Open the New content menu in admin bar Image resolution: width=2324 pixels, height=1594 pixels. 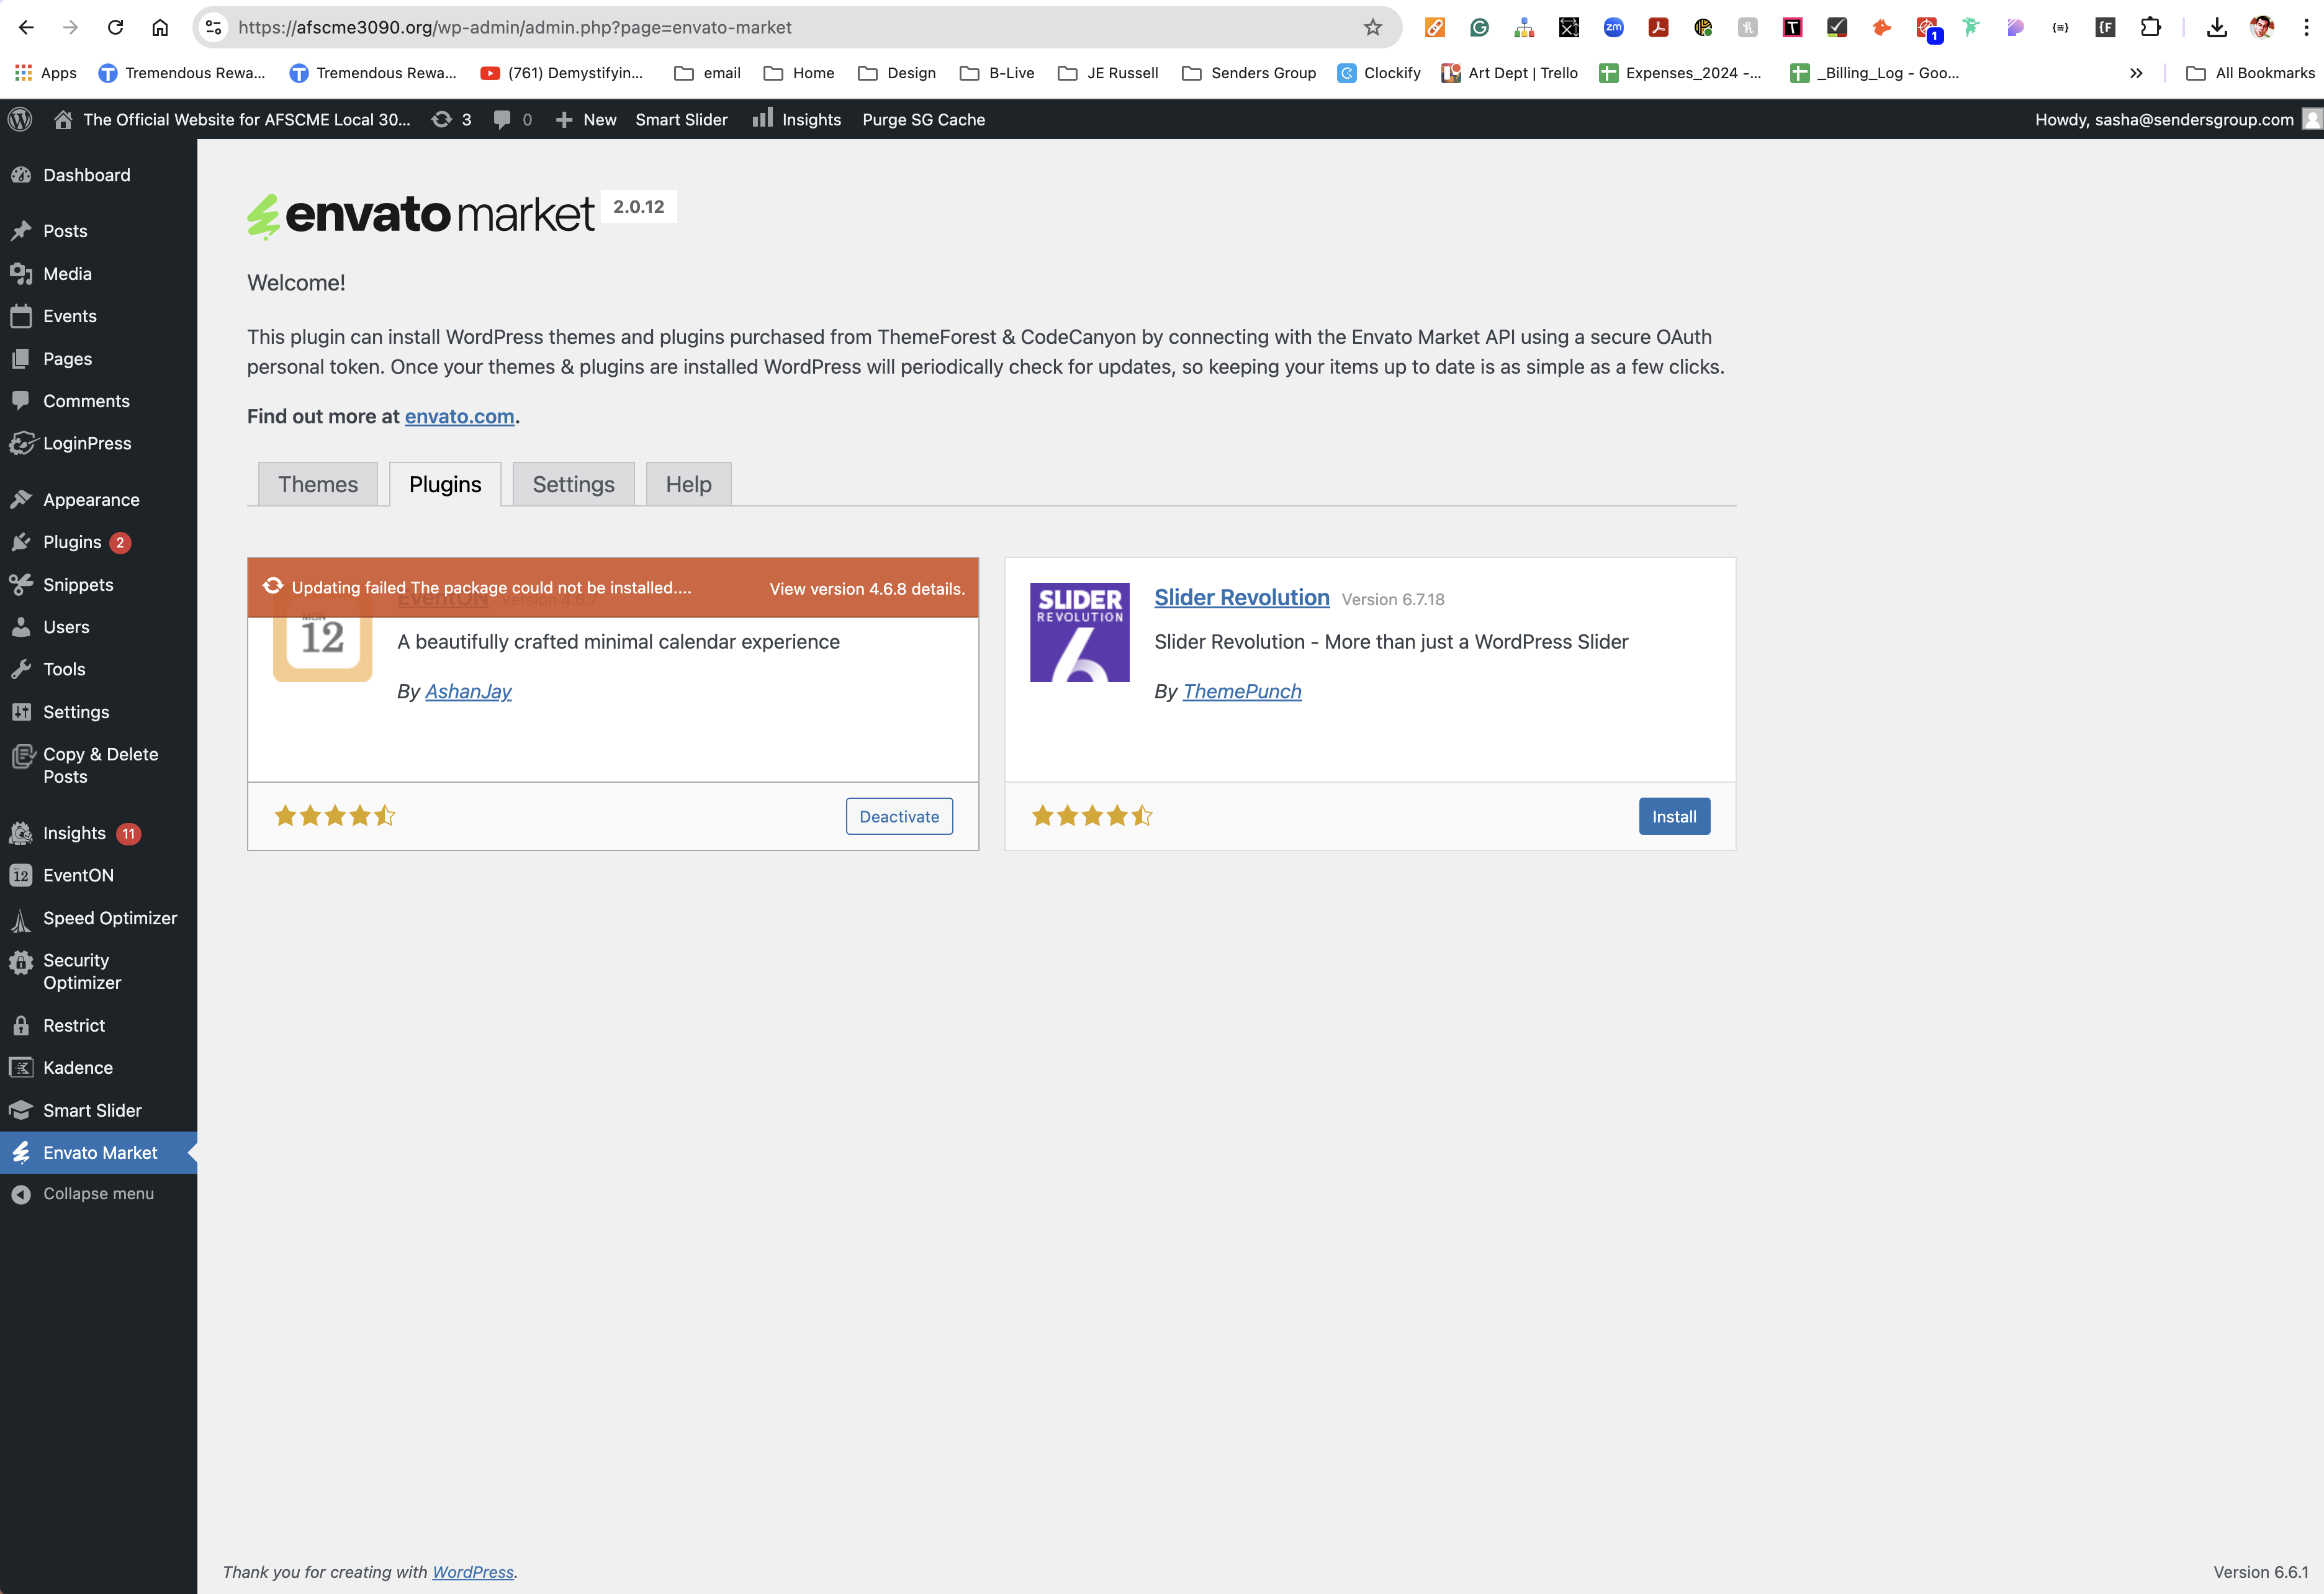pyautogui.click(x=586, y=119)
